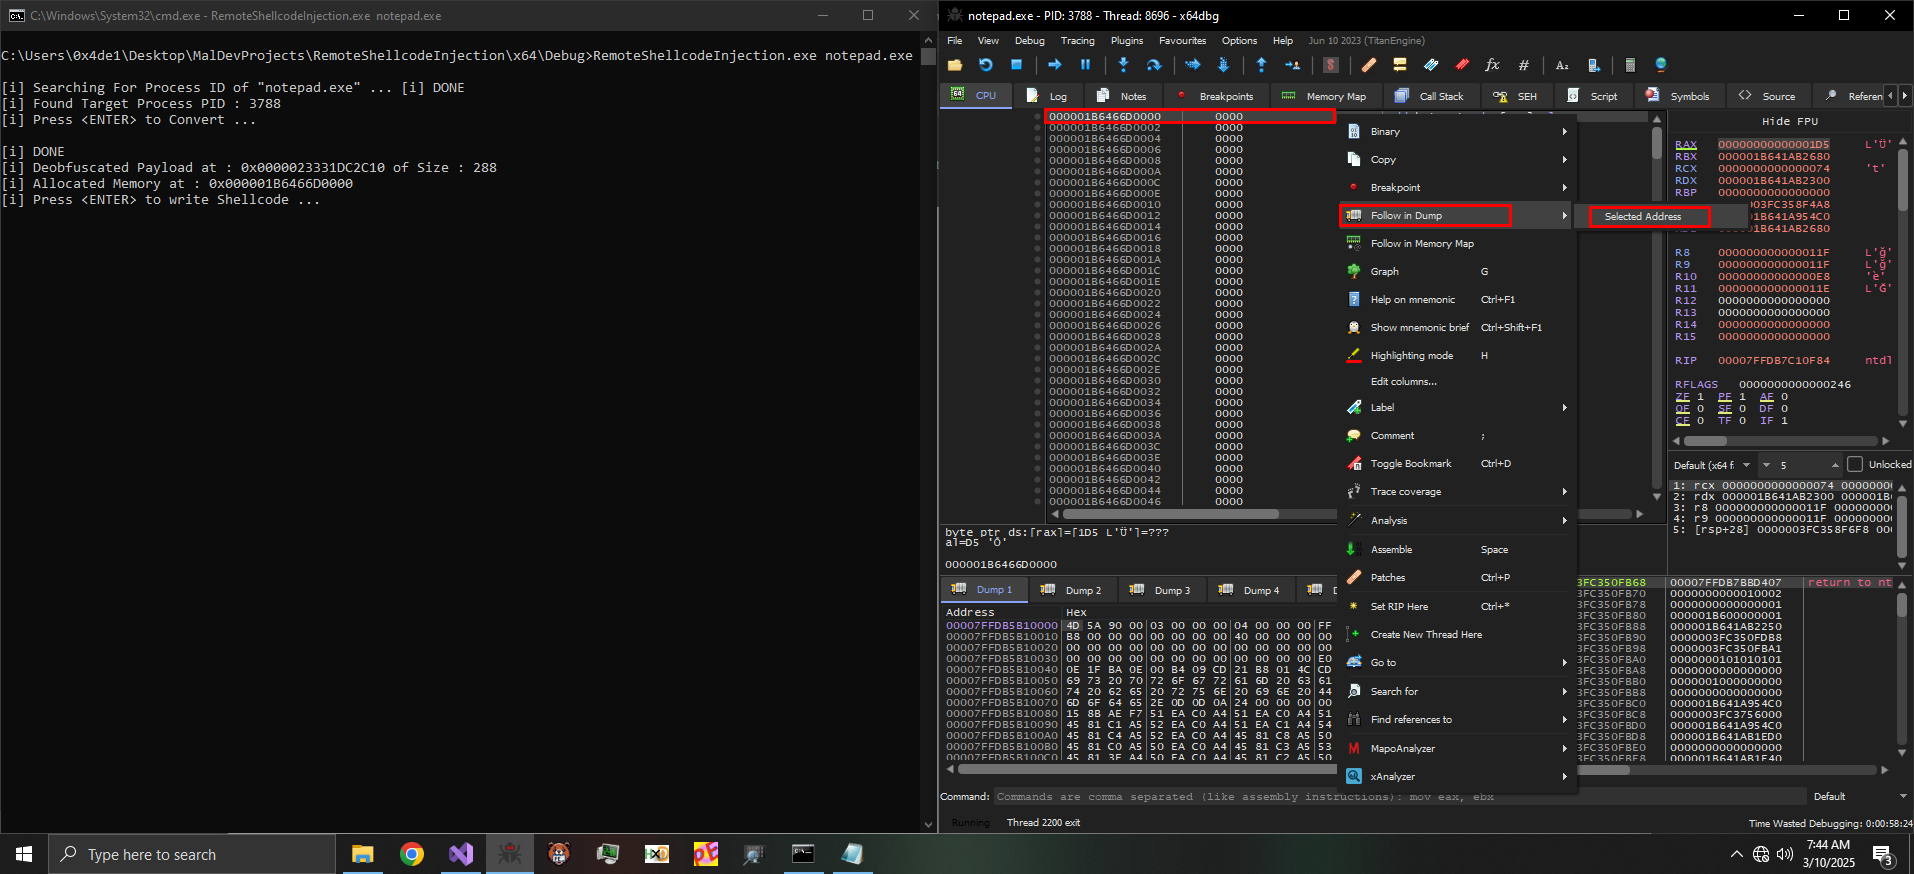Viewport: 1914px width, 874px height.
Task: Choose Create New Thread Here
Action: tap(1457, 634)
